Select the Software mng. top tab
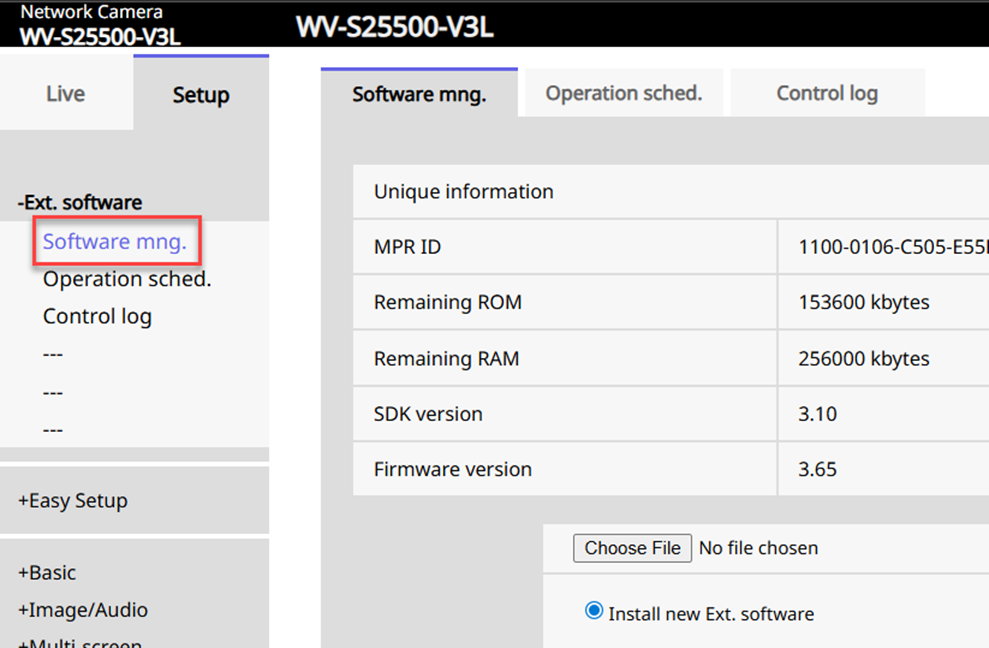989x648 pixels. [x=419, y=94]
